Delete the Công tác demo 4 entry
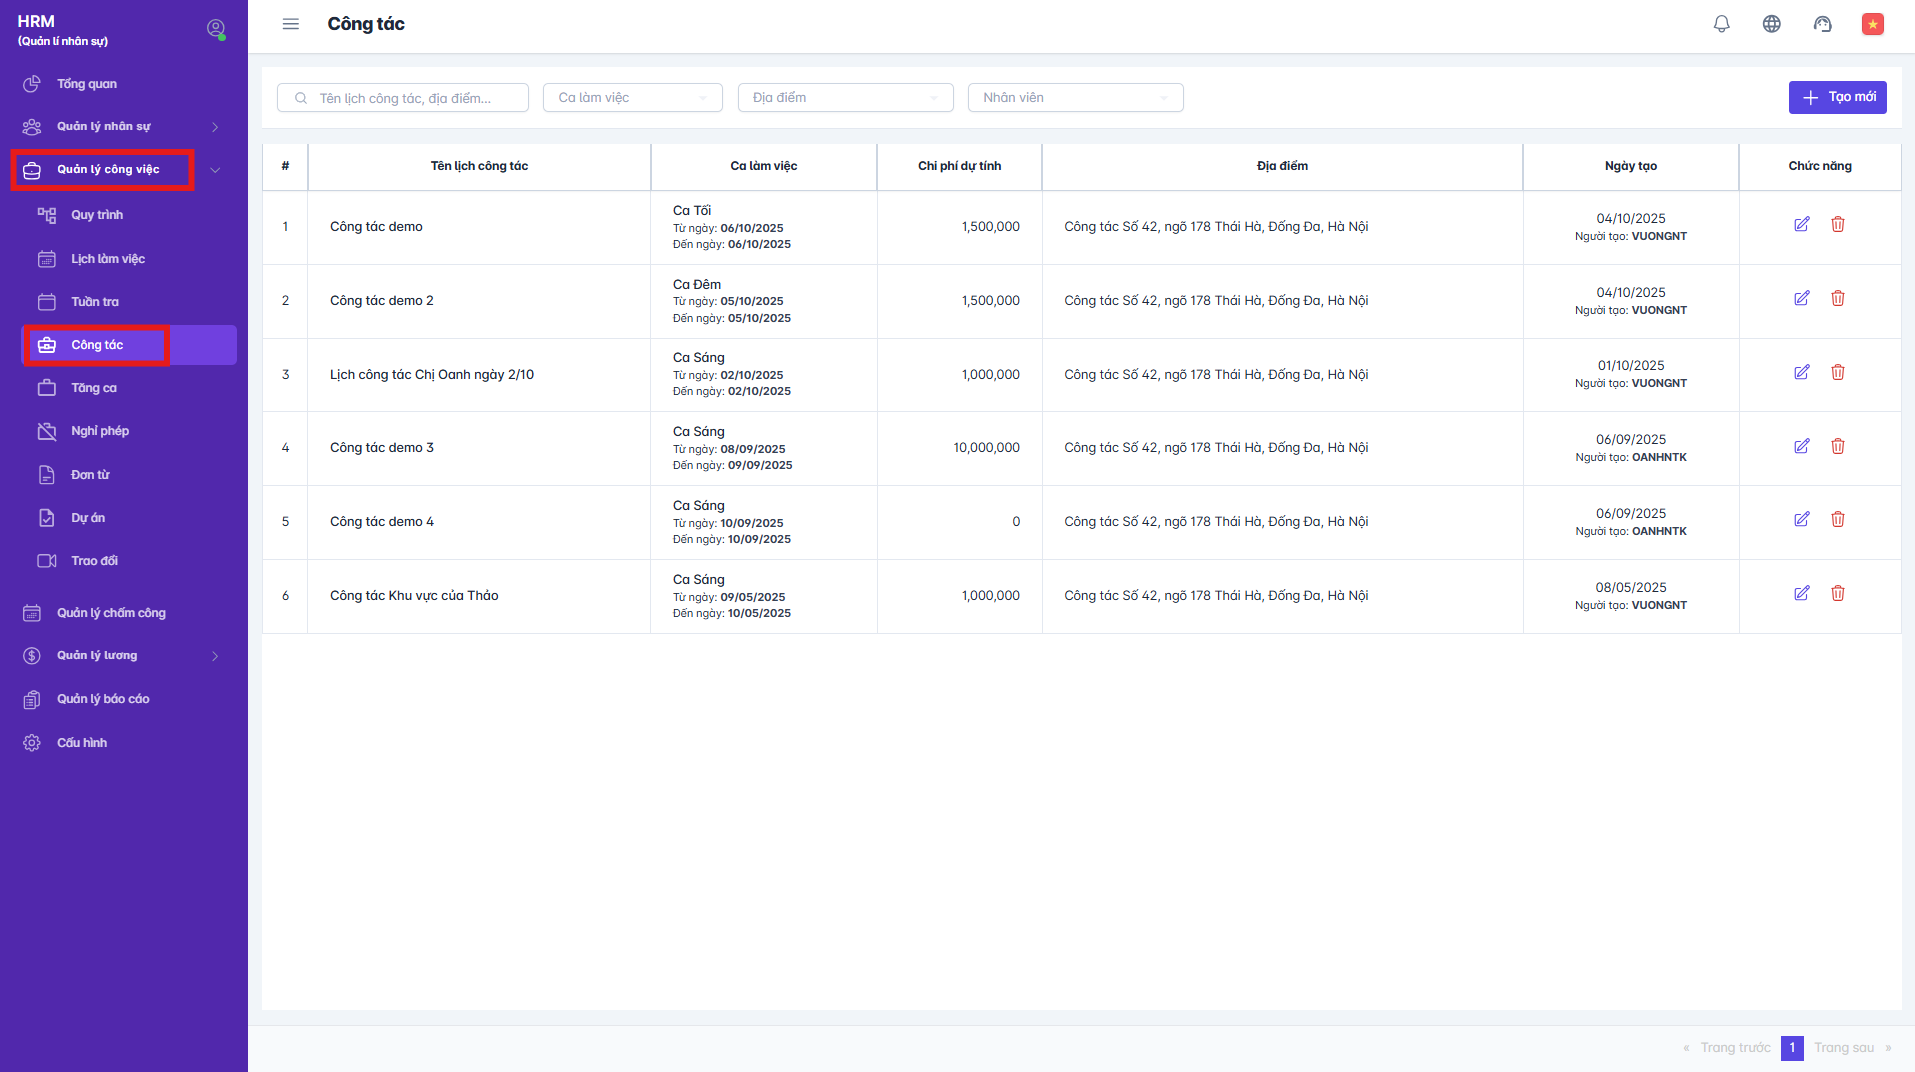1915x1072 pixels. pyautogui.click(x=1837, y=520)
